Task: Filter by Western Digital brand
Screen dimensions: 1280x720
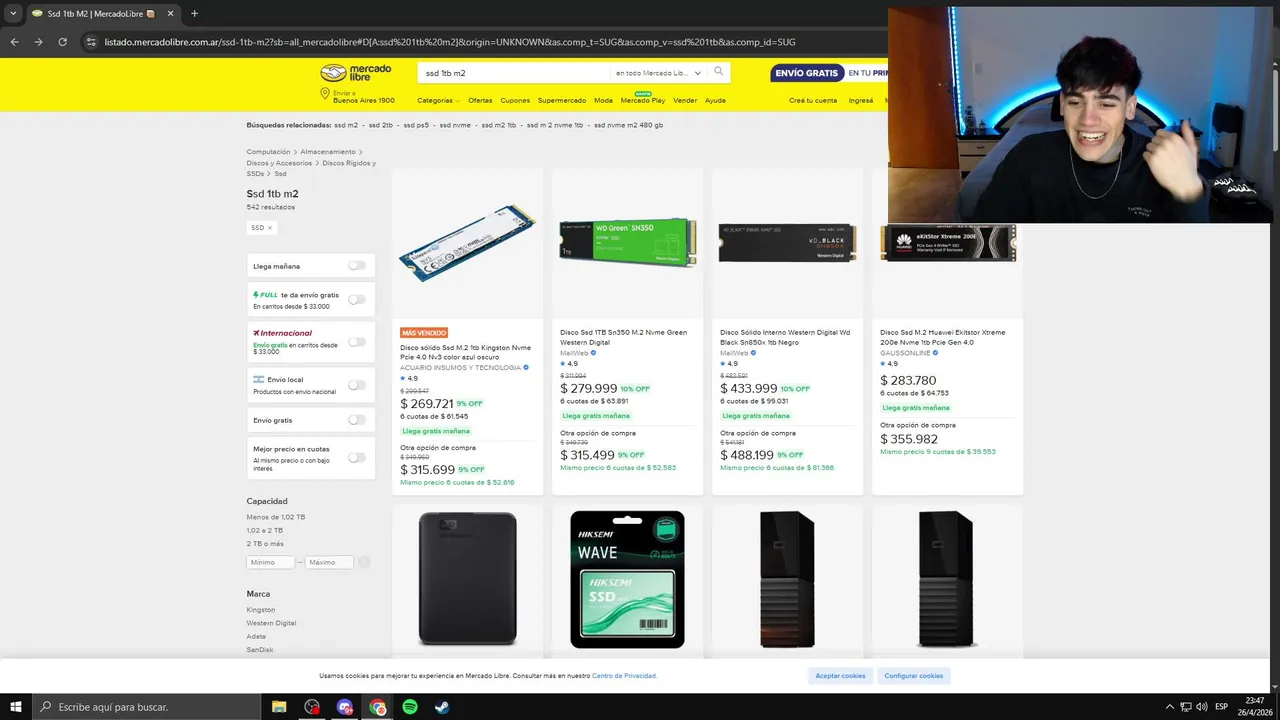Action: click(x=272, y=623)
